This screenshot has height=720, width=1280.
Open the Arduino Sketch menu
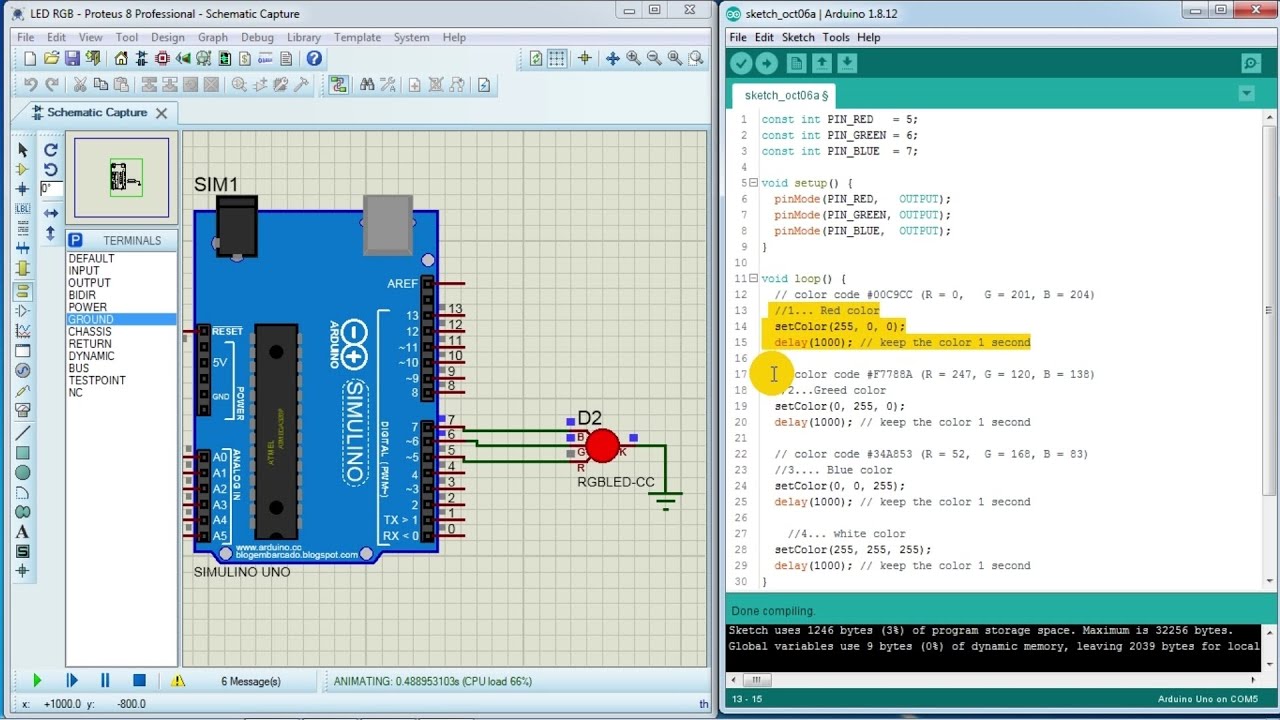click(798, 37)
